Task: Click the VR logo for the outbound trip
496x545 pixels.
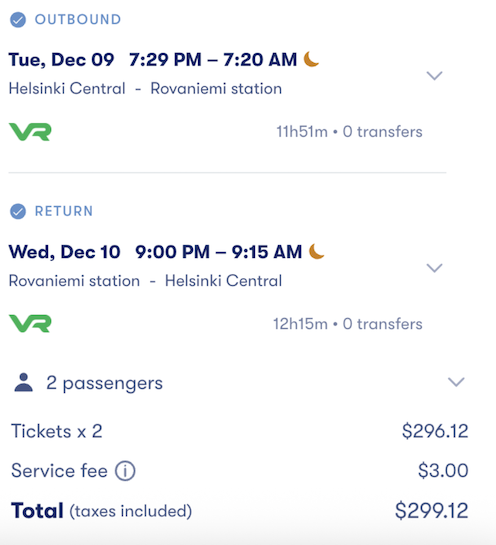Action: [x=30, y=132]
